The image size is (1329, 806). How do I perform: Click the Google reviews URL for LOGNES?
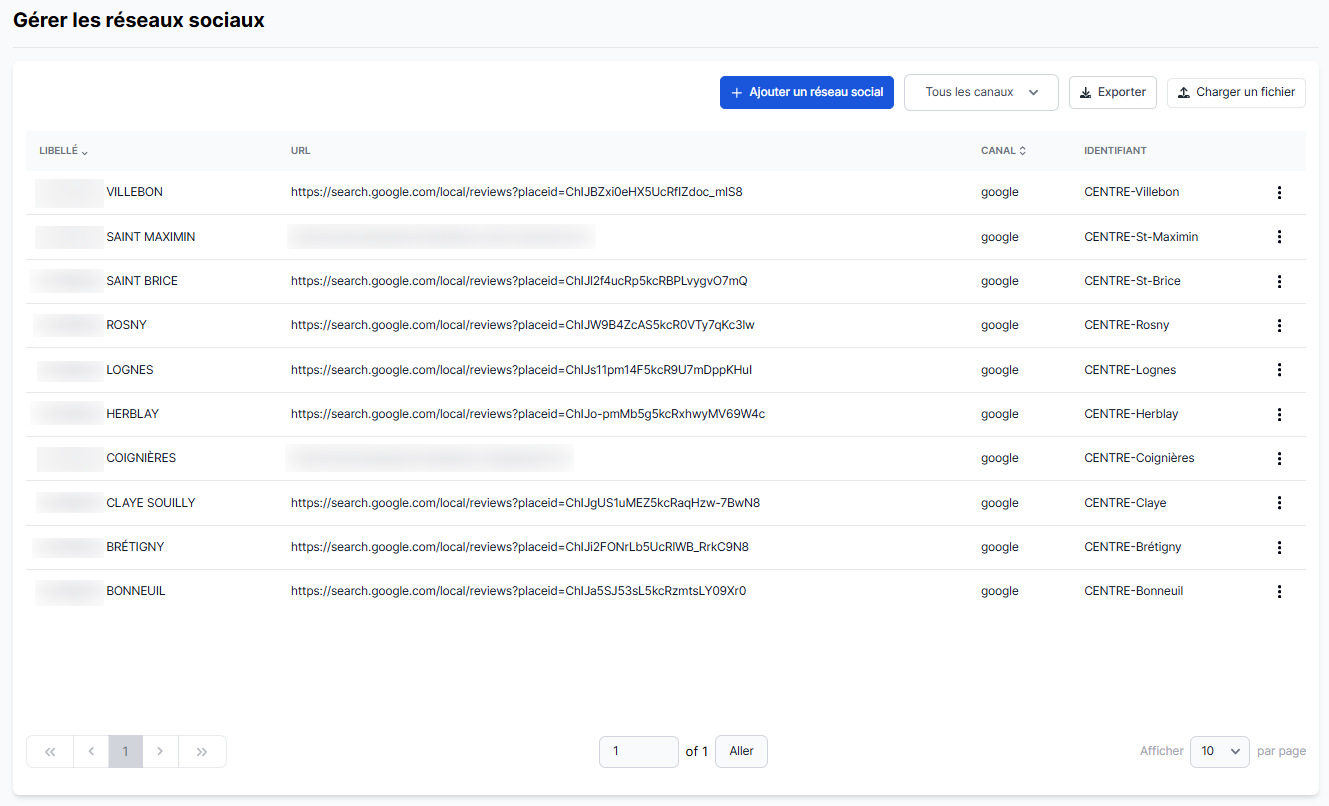(x=521, y=370)
